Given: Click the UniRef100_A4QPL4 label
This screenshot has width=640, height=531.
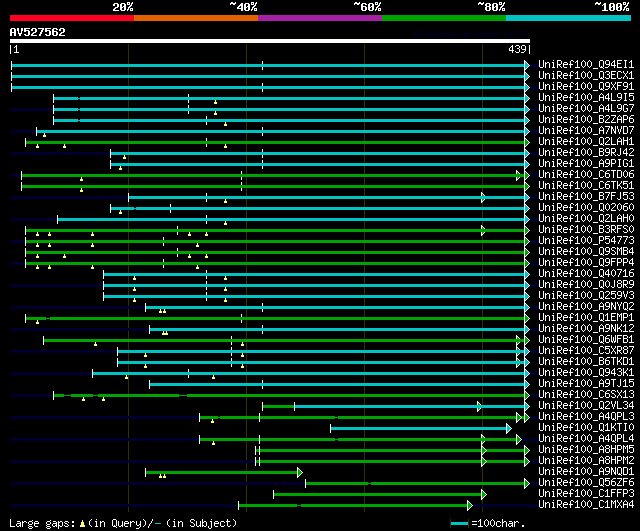Looking at the screenshot, I should click(586, 439).
